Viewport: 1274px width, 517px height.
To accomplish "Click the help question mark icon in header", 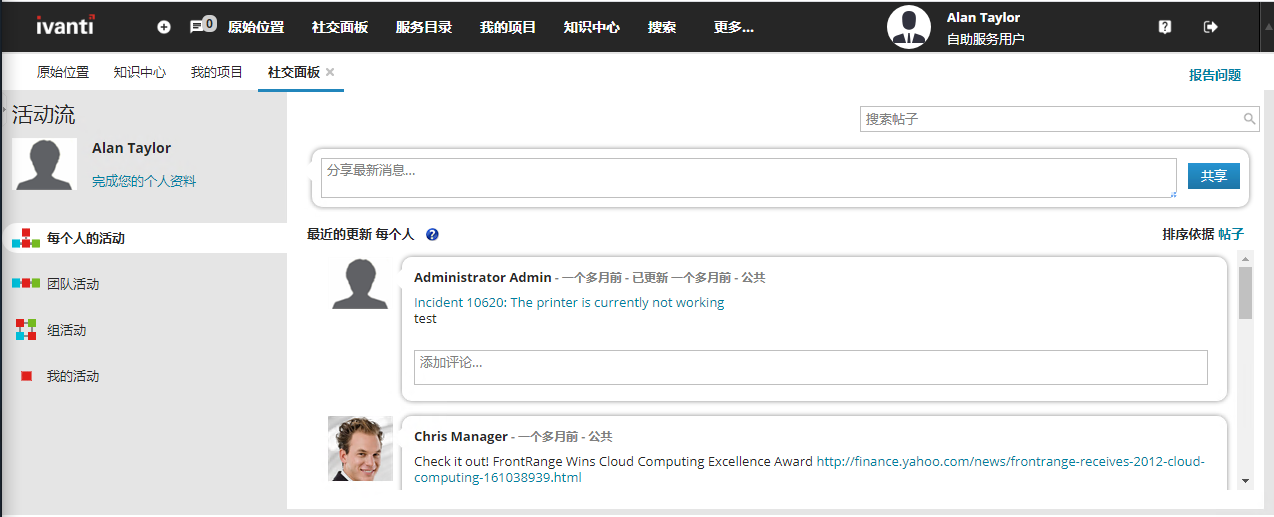I will (1165, 27).
